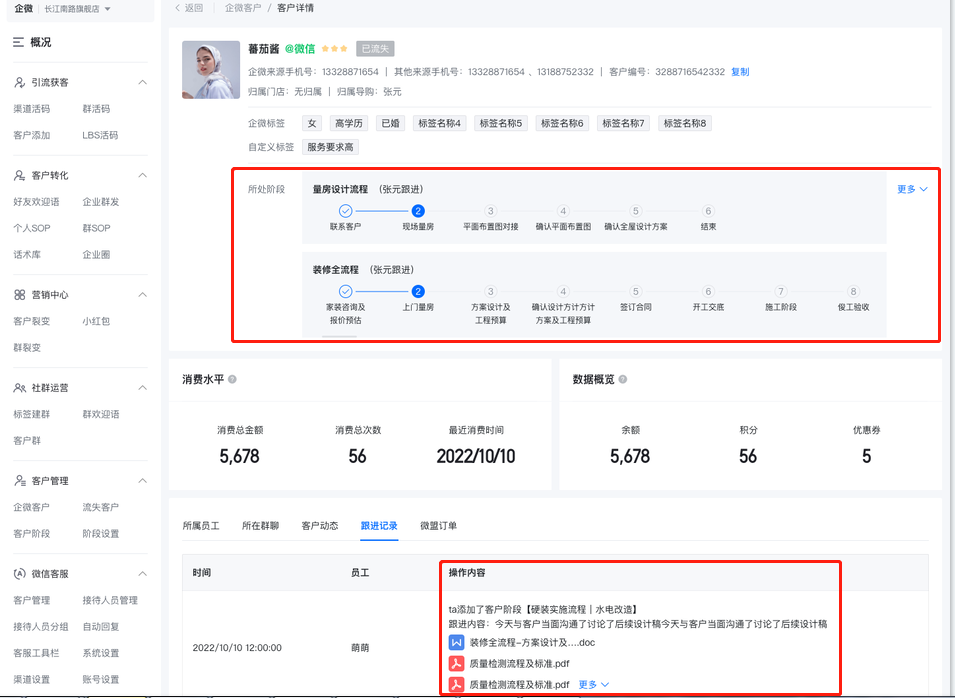This screenshot has width=955, height=698.
Task: Open 自动回复 in the sidebar
Action: (100, 627)
